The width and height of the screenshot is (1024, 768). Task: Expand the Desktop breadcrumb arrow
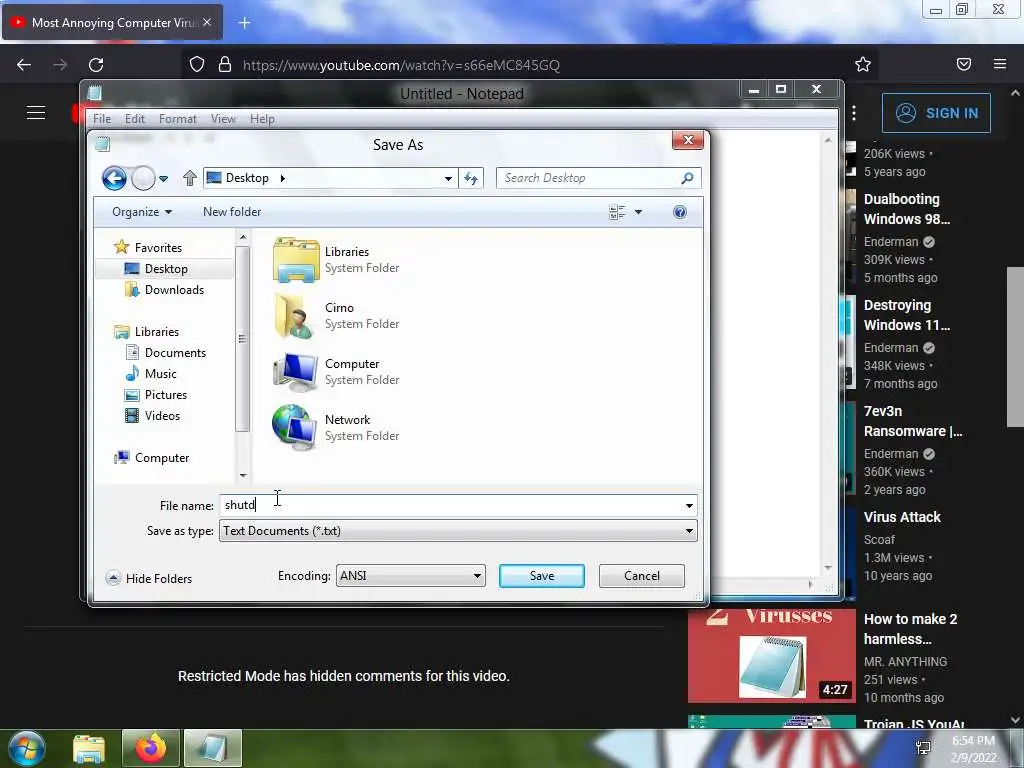pyautogui.click(x=282, y=178)
